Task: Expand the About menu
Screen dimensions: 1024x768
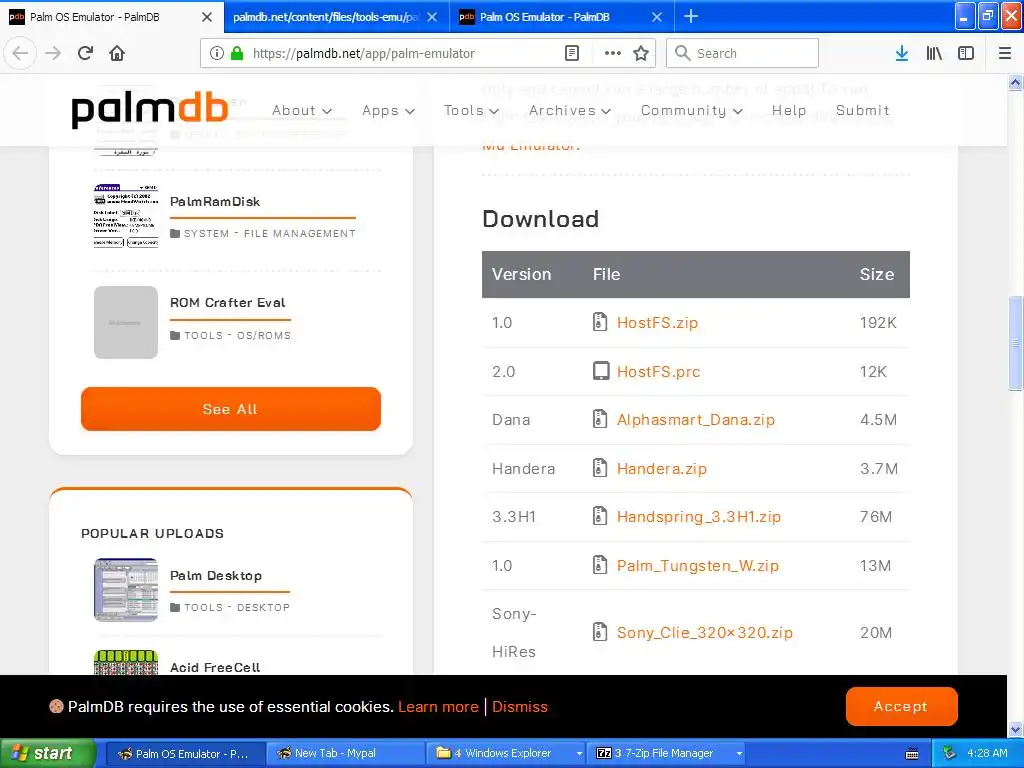Action: coord(302,110)
